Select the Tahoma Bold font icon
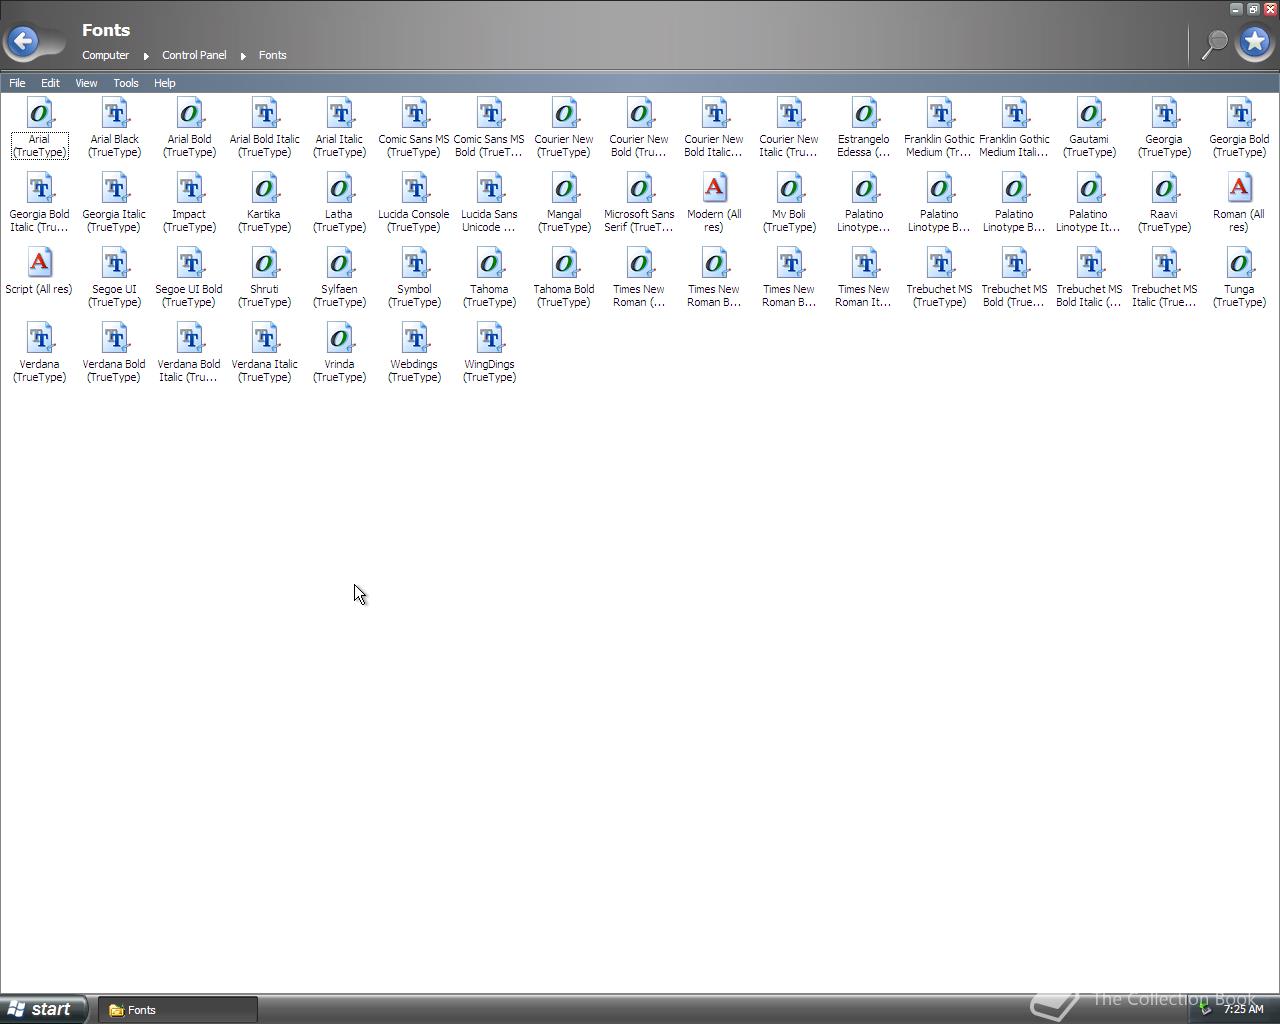The image size is (1280, 1024). click(x=565, y=263)
